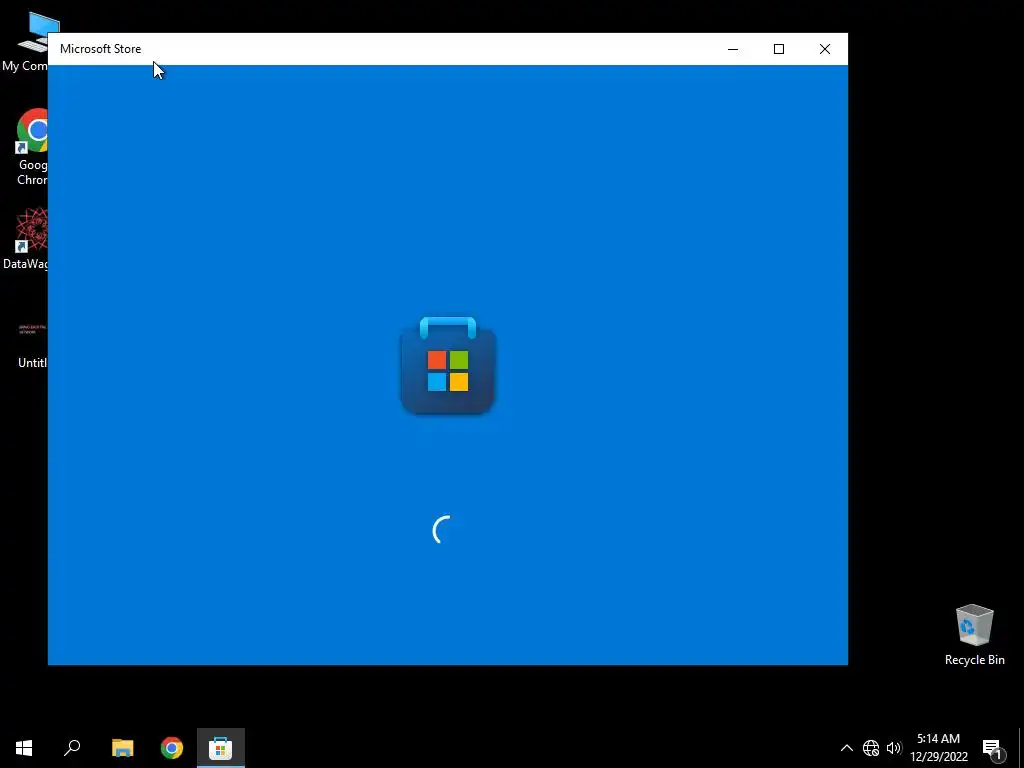Click the Show desktop strip on taskbar
This screenshot has width=1024, height=768.
(x=1021, y=748)
